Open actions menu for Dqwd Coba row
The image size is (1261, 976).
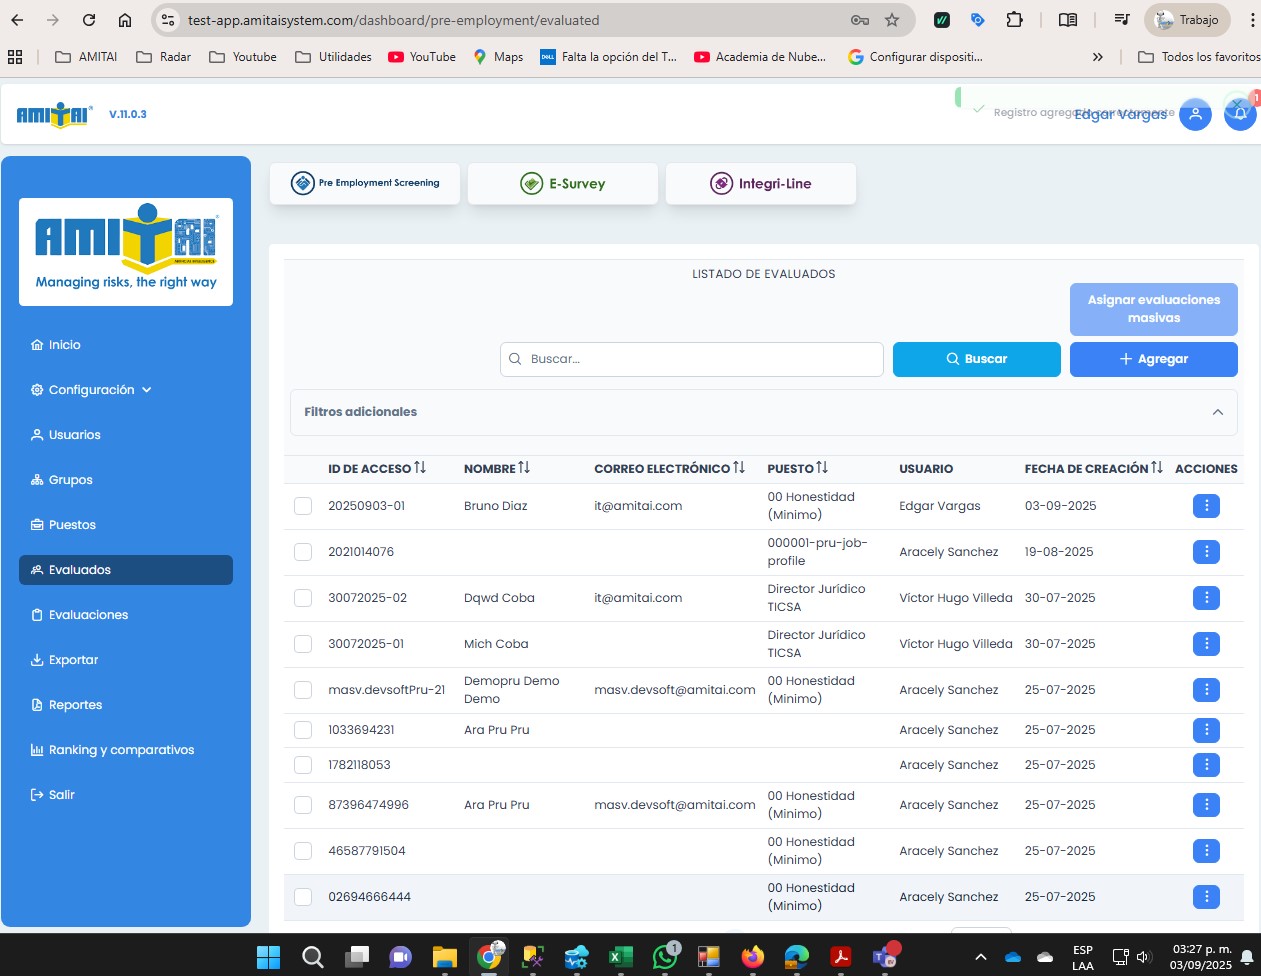[x=1206, y=598]
